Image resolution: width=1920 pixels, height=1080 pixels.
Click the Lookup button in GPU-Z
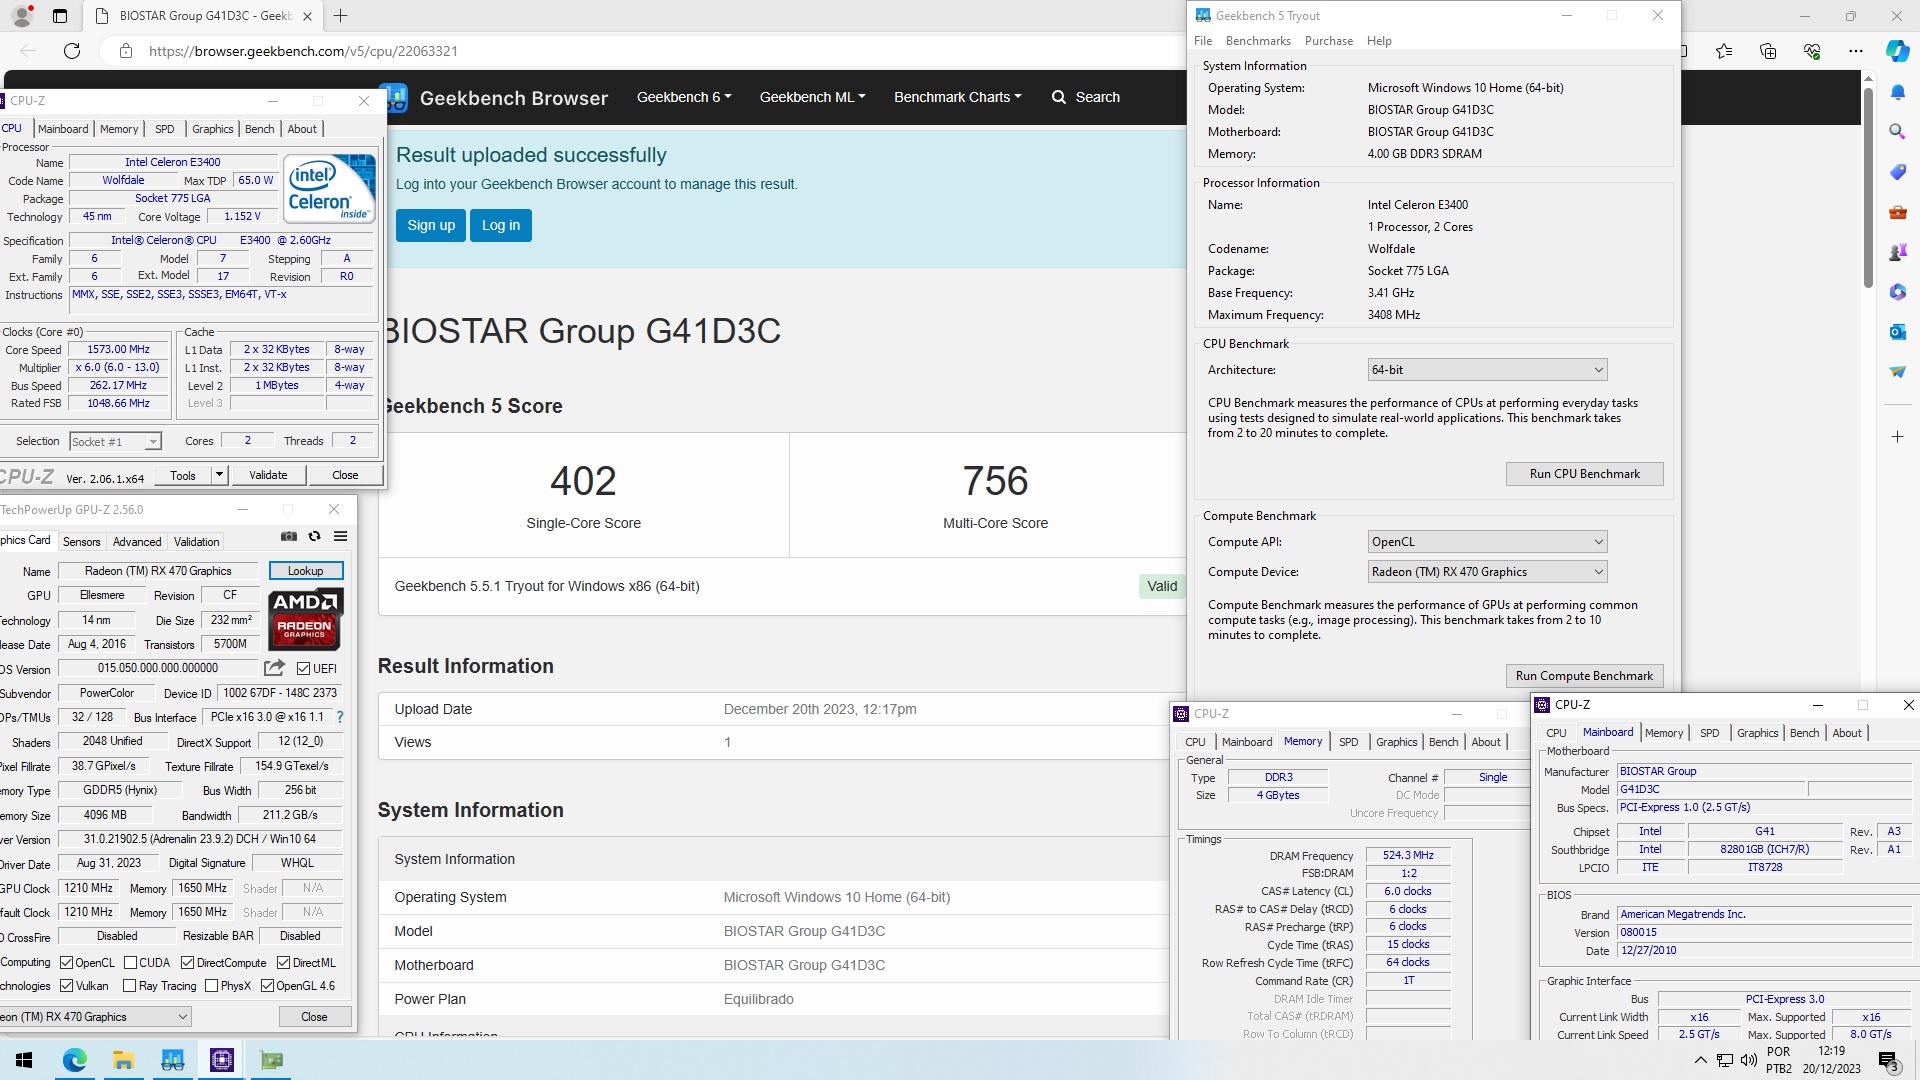click(305, 571)
